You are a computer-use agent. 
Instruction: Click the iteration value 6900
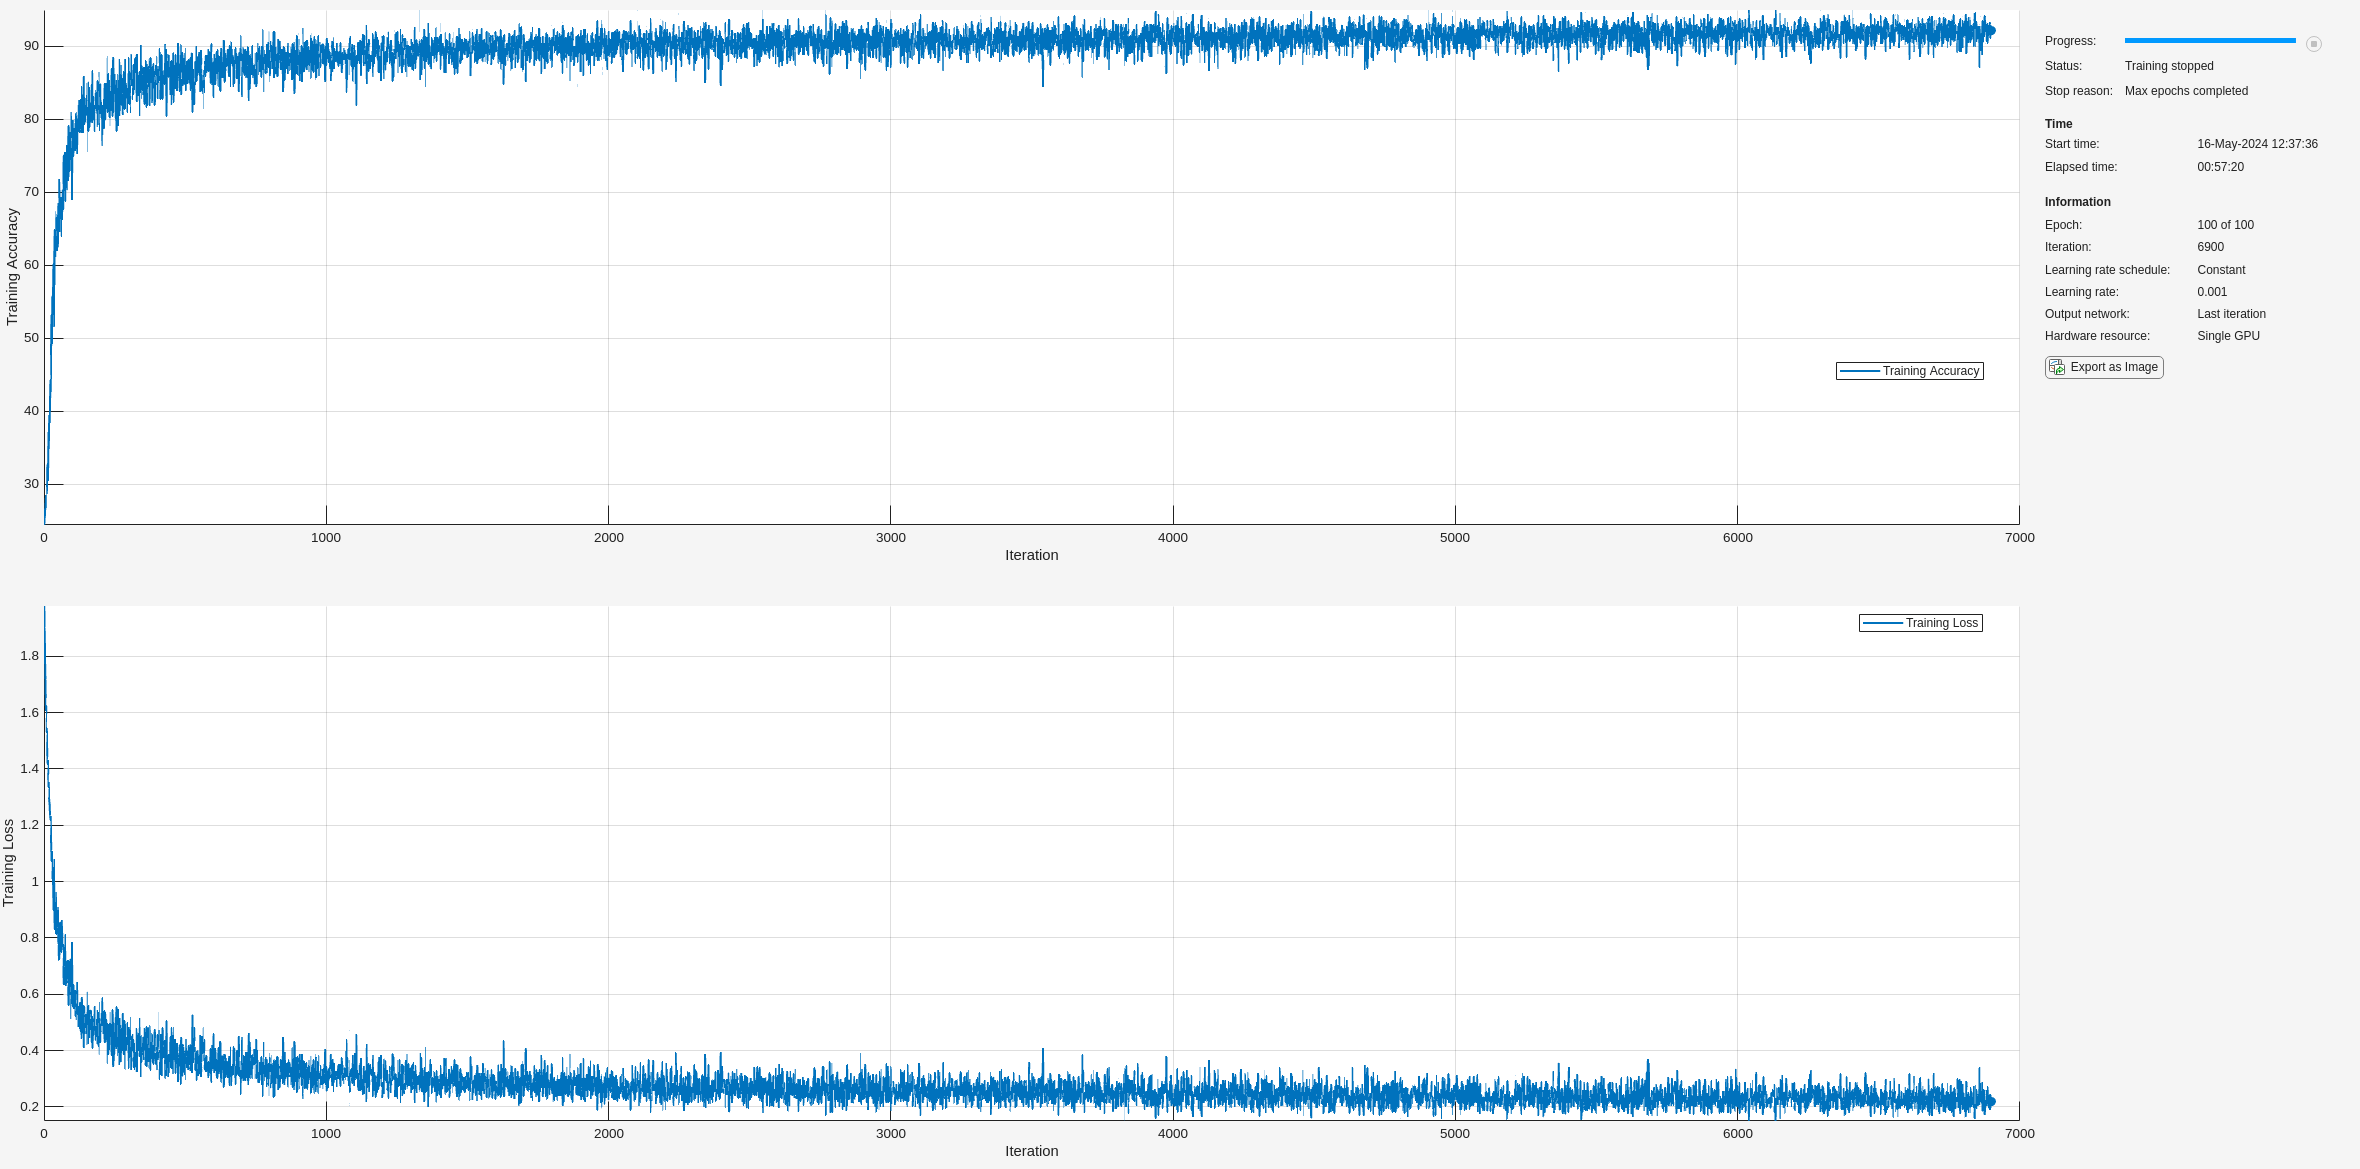click(x=2210, y=247)
